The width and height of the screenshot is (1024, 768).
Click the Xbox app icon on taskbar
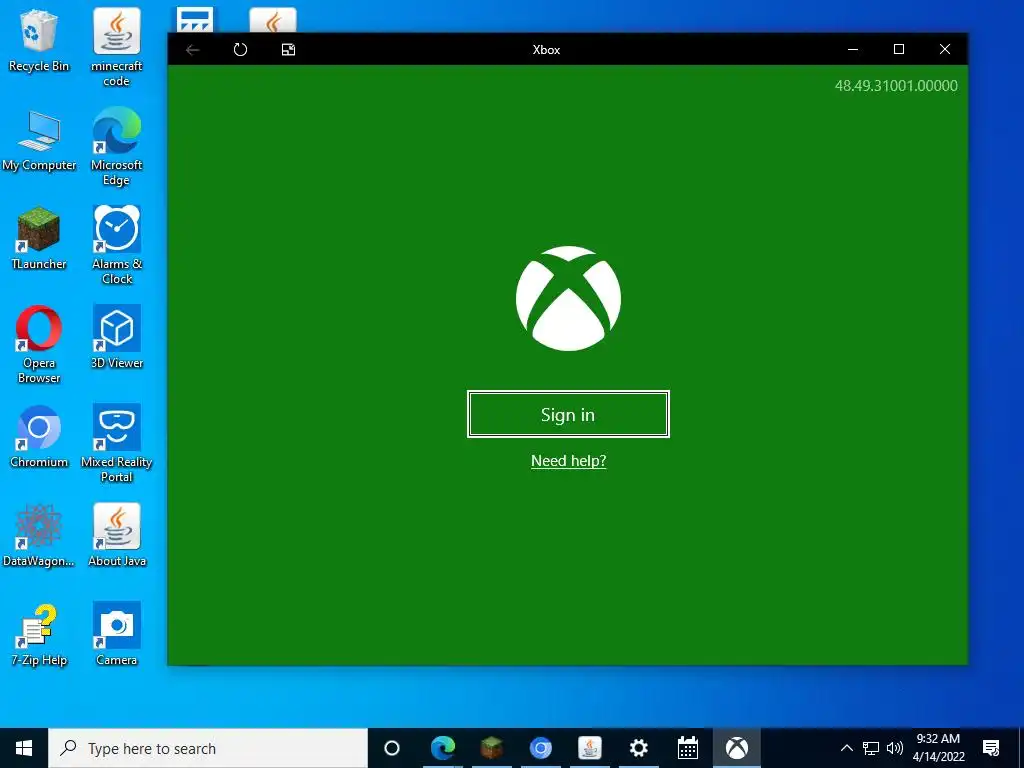click(737, 748)
